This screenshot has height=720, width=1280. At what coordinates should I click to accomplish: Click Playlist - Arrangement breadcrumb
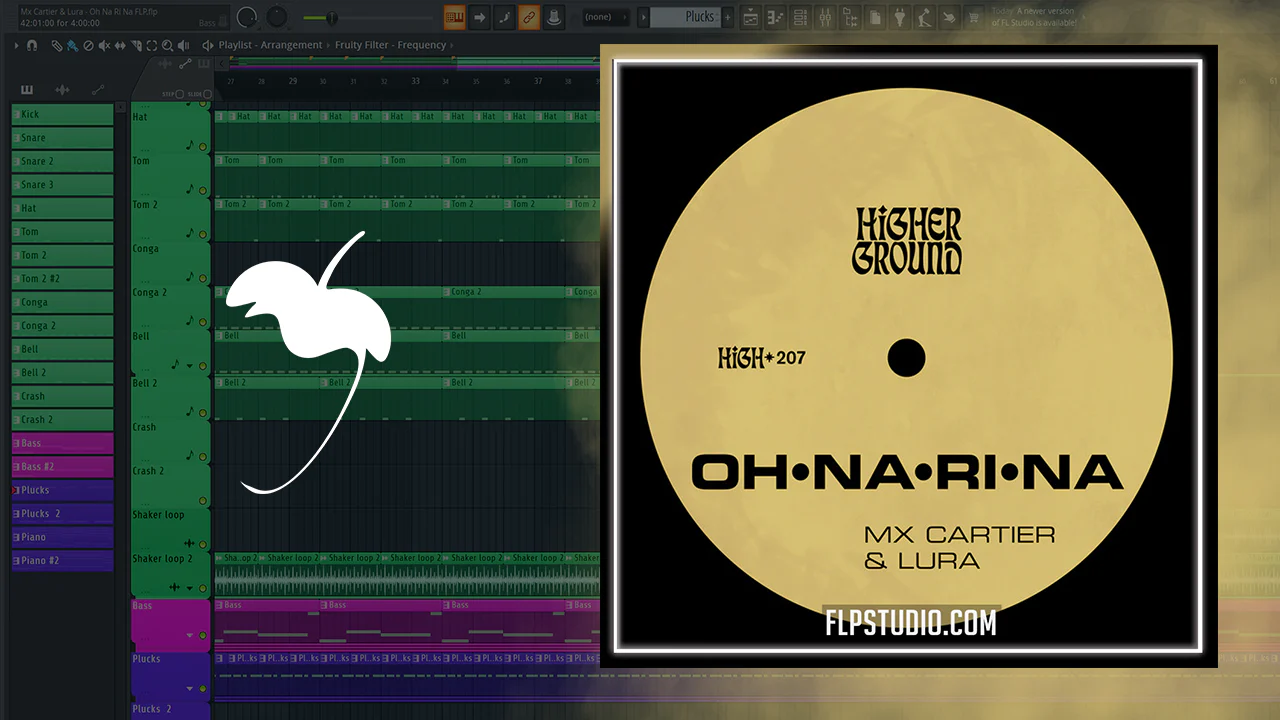coord(270,45)
